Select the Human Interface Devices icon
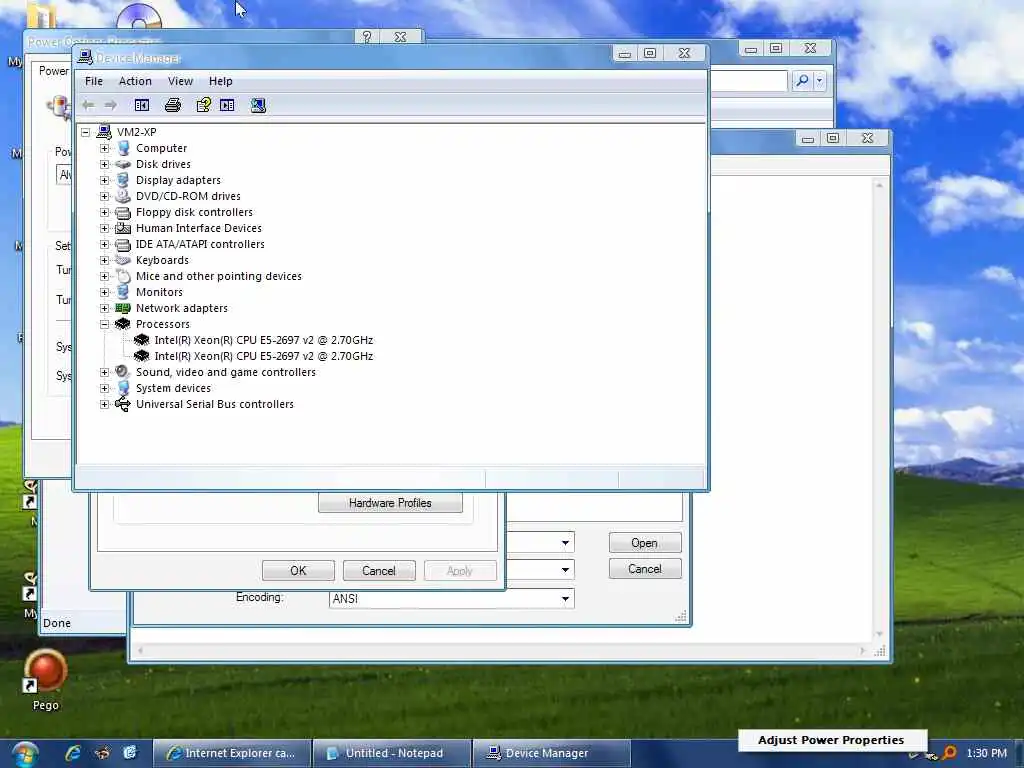This screenshot has width=1024, height=768. coord(123,228)
